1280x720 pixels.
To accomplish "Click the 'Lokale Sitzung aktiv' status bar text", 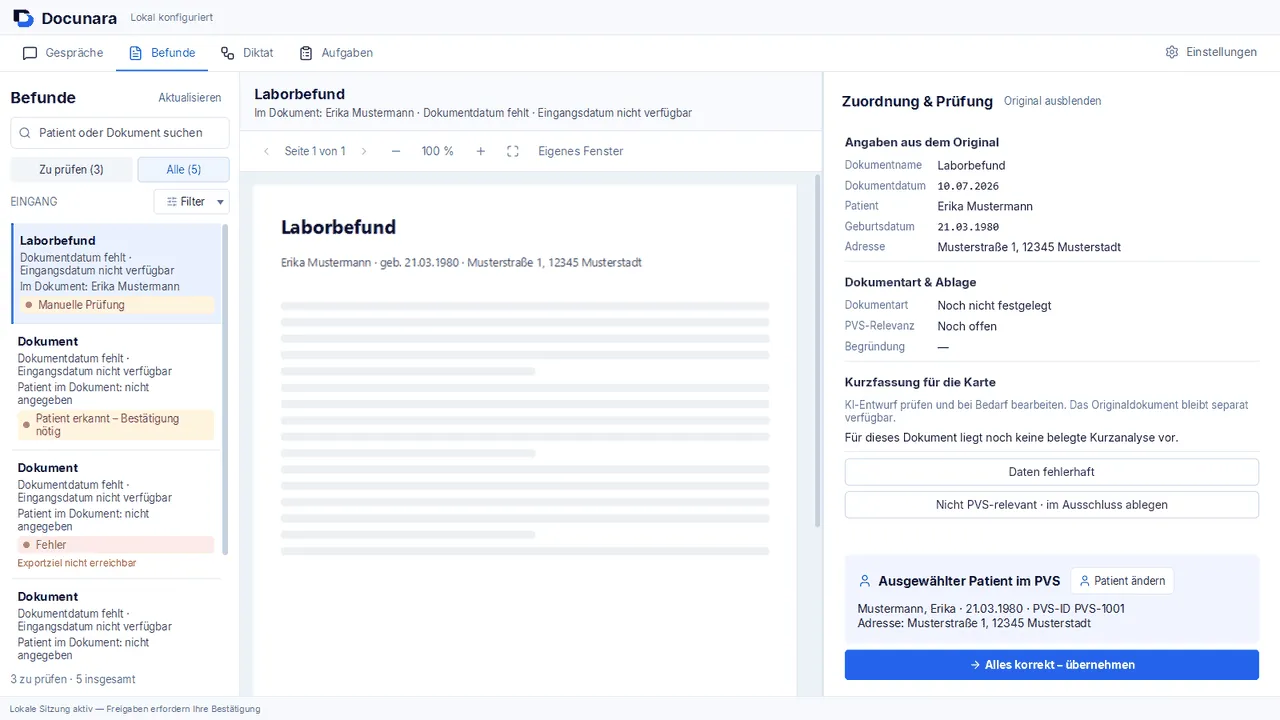I will pyautogui.click(x=135, y=709).
